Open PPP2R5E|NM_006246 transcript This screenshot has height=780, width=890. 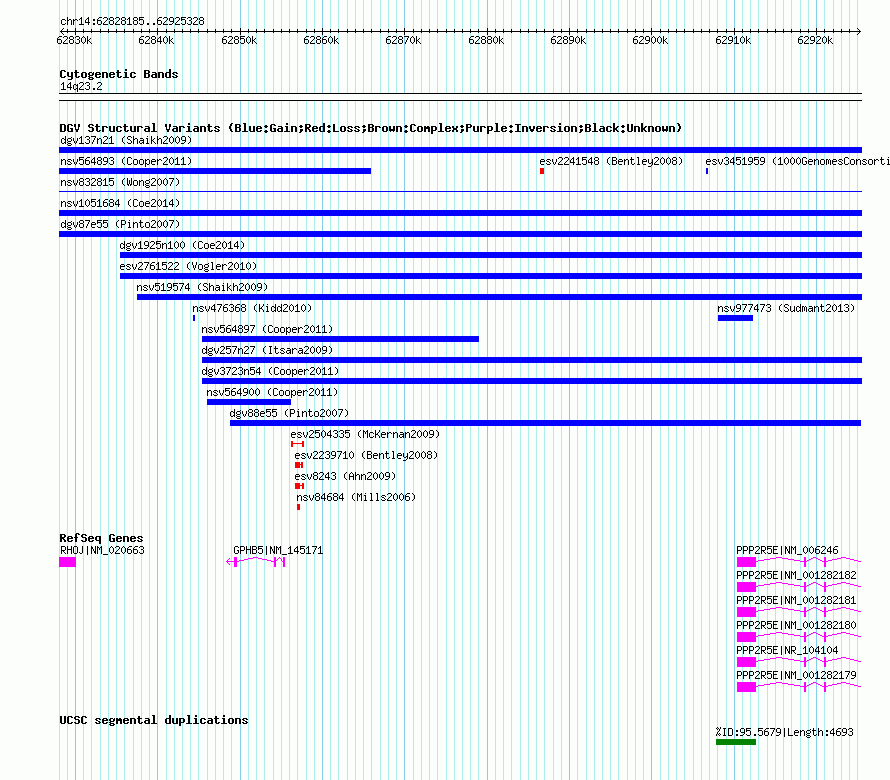[x=787, y=550]
